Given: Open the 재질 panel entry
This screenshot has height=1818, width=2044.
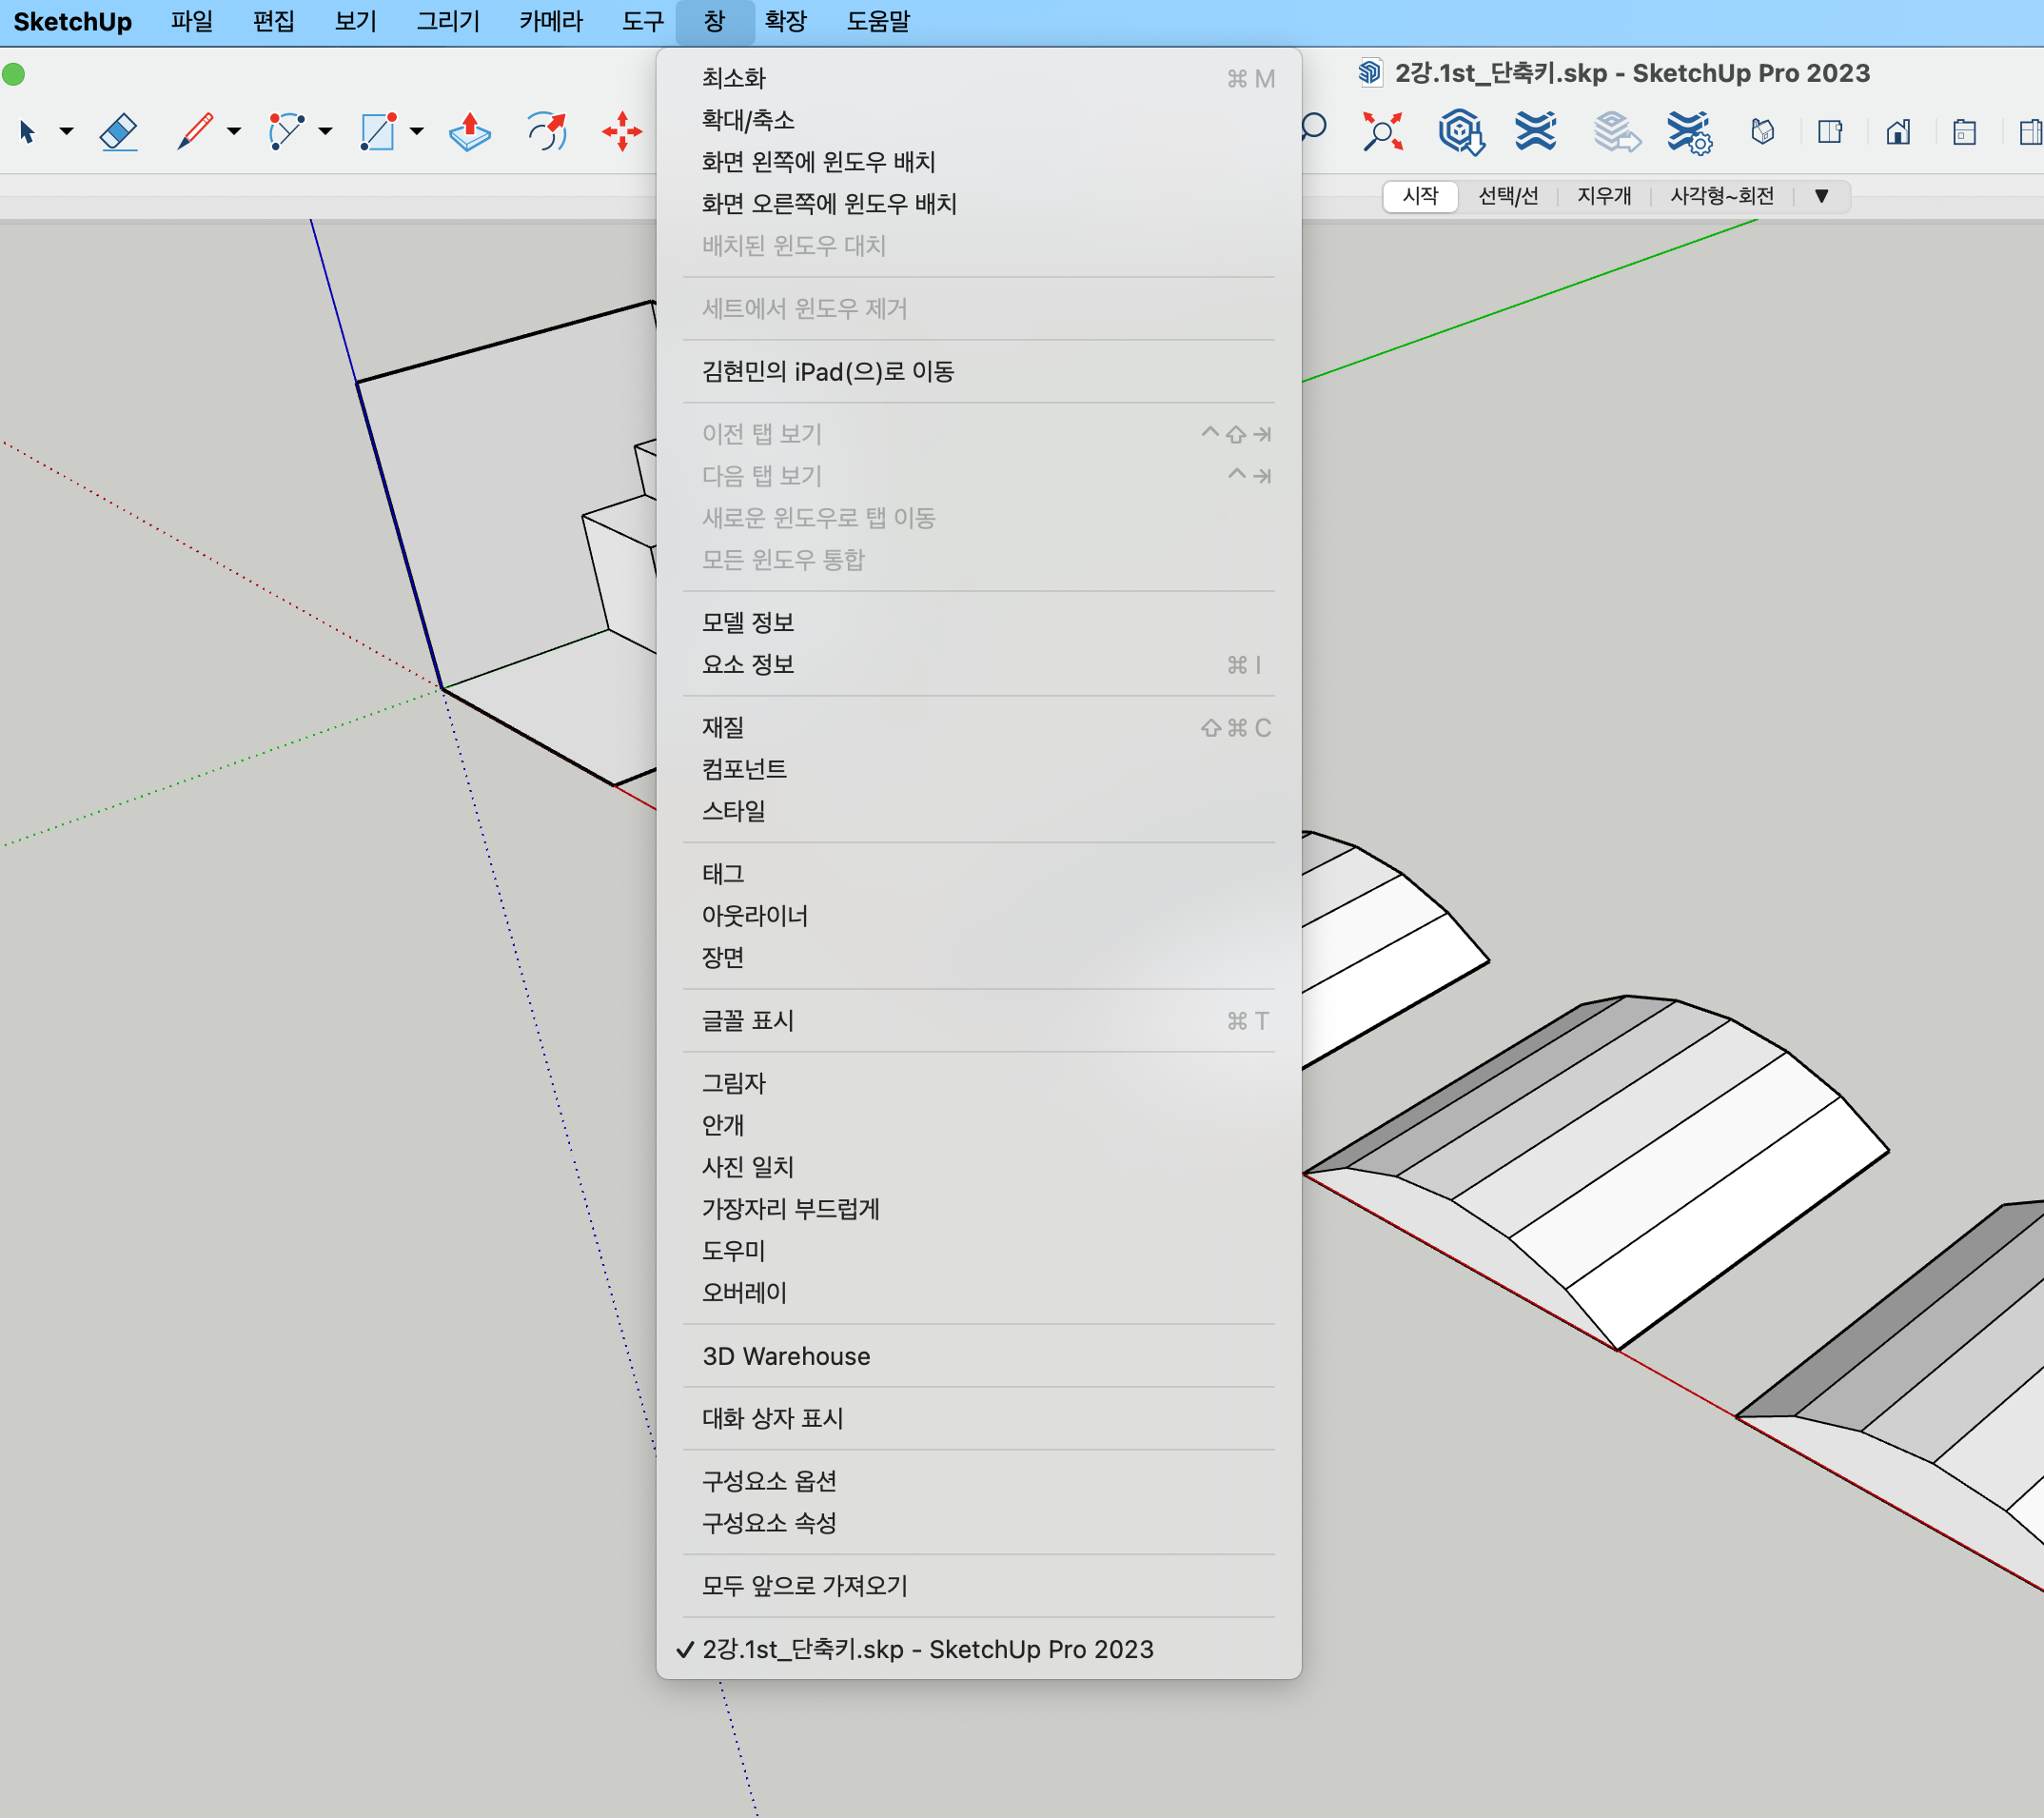Looking at the screenshot, I should pyautogui.click(x=978, y=727).
